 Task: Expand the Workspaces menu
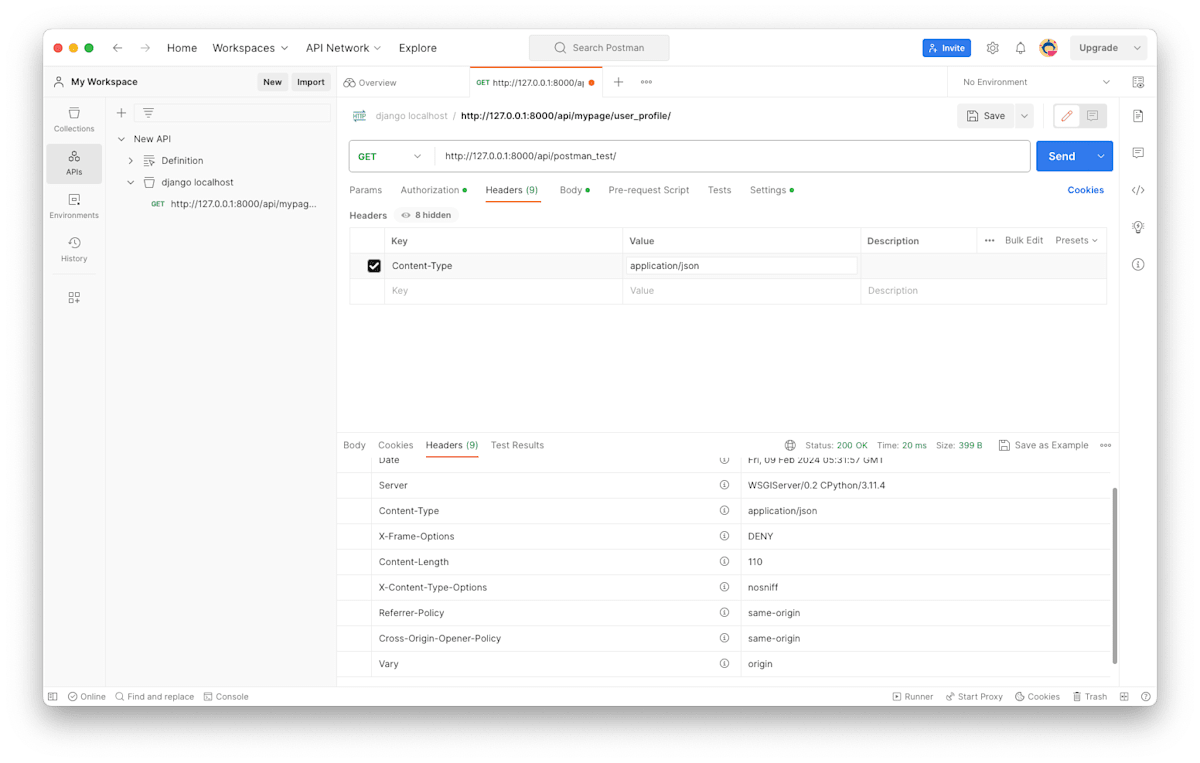[250, 48]
